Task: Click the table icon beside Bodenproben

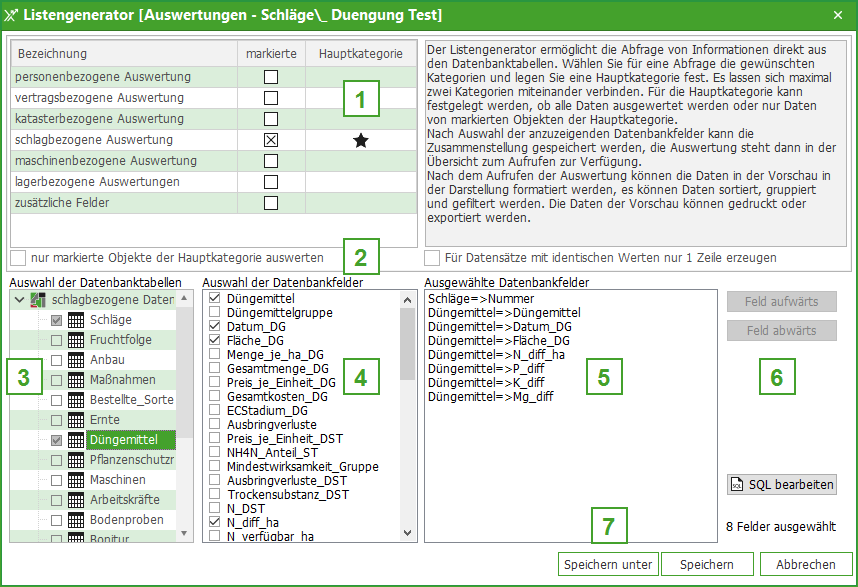Action: coord(76,520)
